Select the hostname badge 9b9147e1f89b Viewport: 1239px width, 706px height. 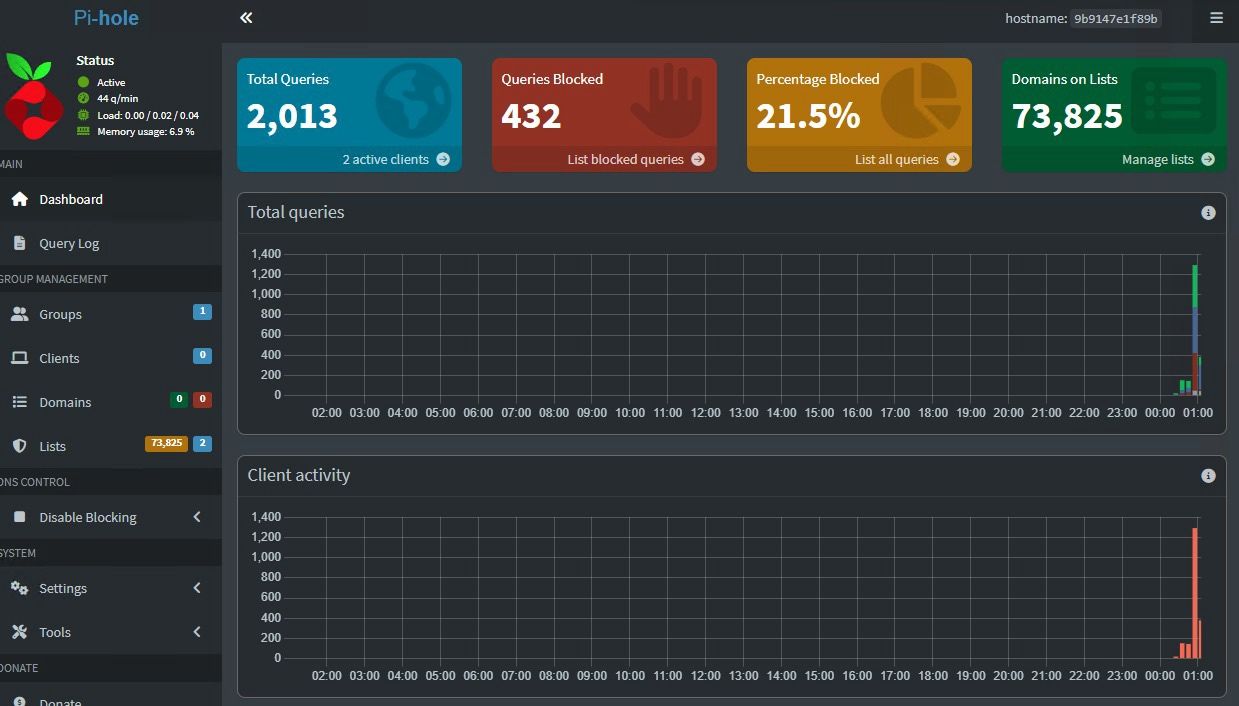coord(1114,18)
